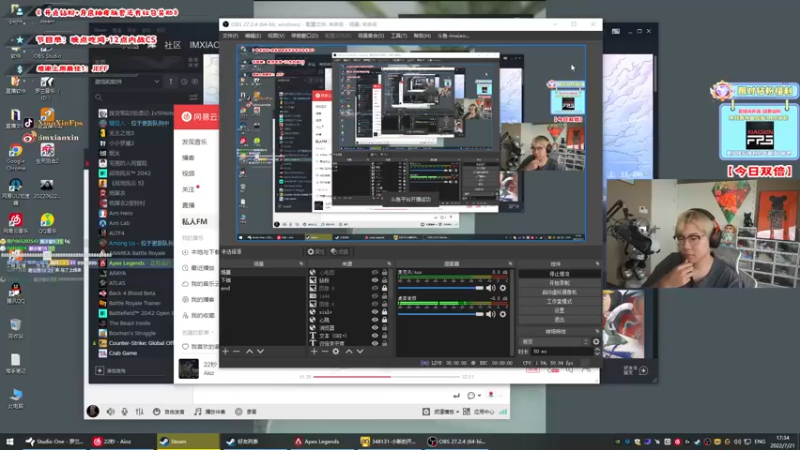Move scene down in OBS list

tap(260, 352)
